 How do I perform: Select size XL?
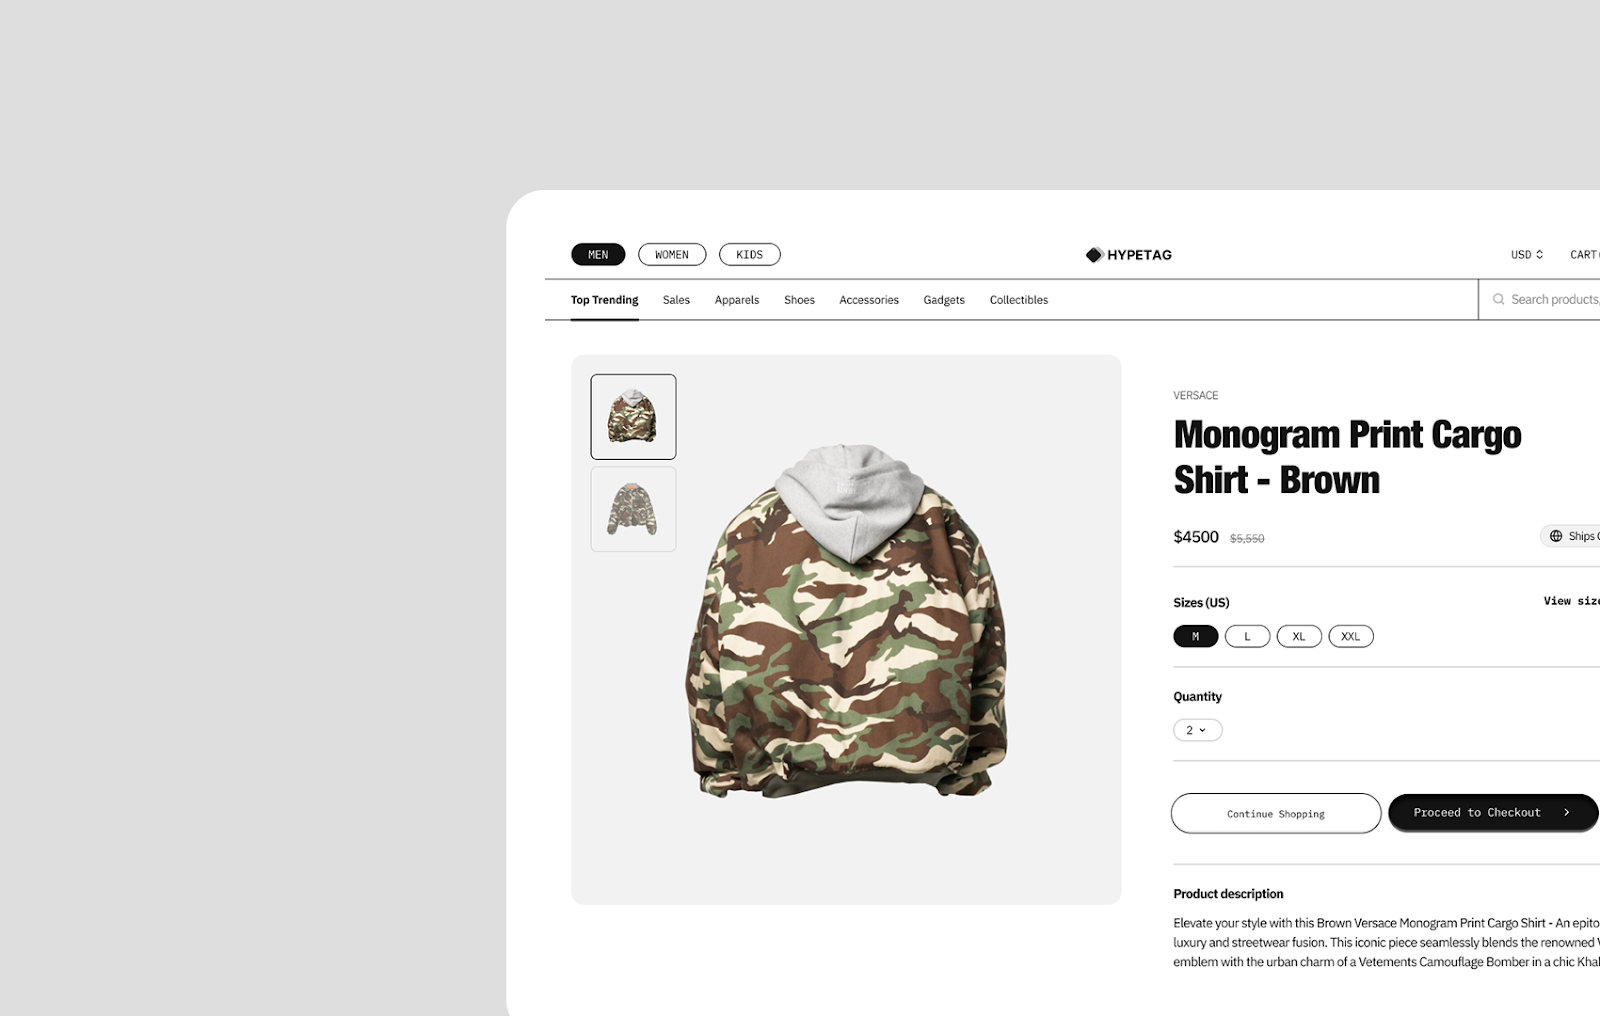coord(1299,636)
